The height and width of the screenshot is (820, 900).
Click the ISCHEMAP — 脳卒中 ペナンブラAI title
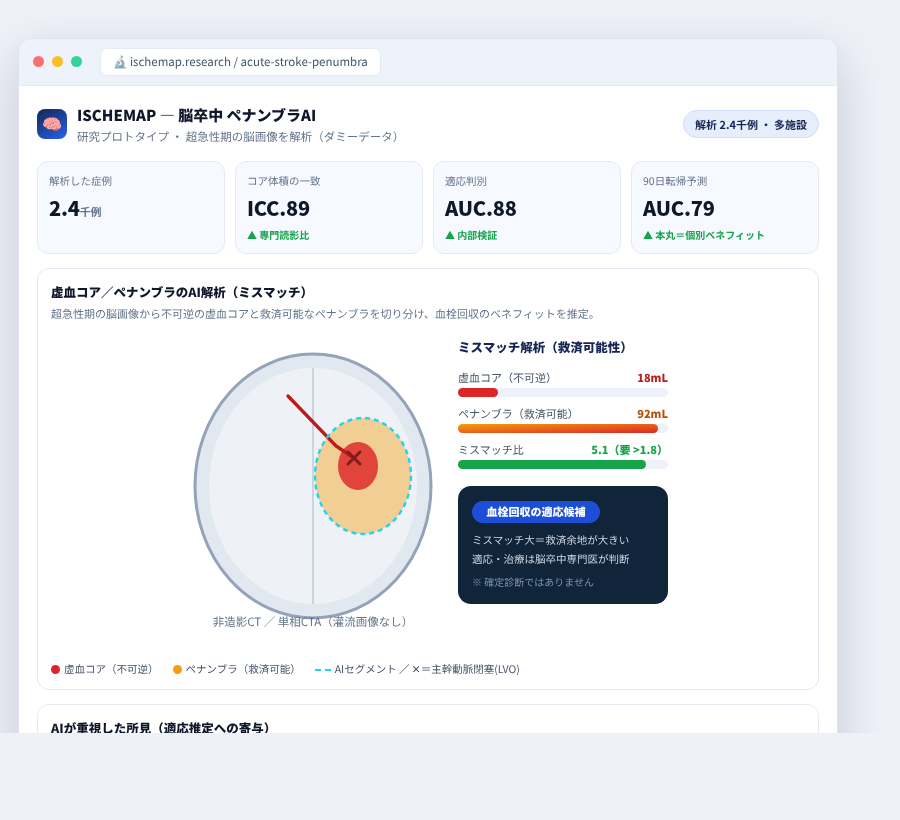pyautogui.click(x=196, y=116)
